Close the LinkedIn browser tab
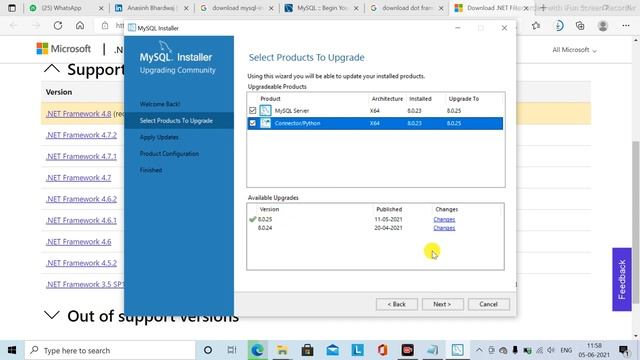The height and width of the screenshot is (360, 640). tap(186, 8)
